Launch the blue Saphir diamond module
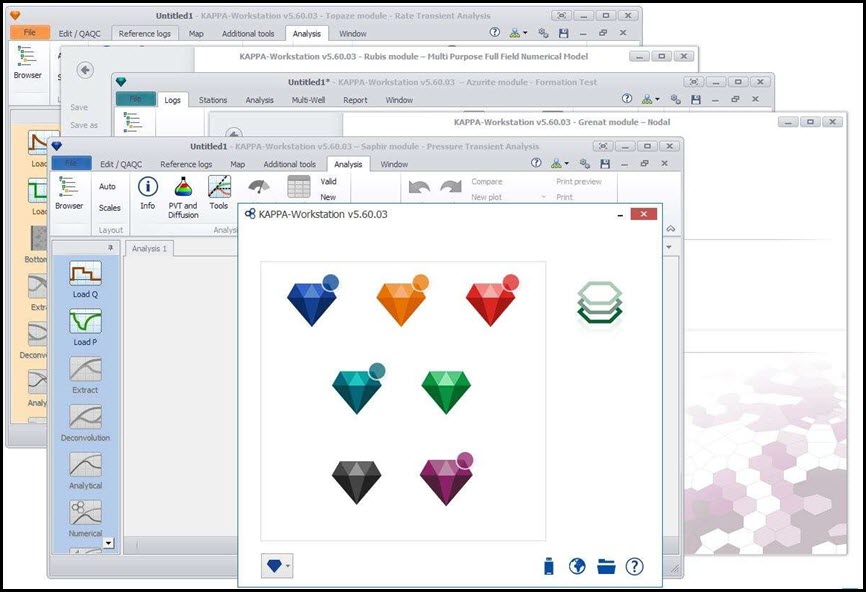Image resolution: width=866 pixels, height=592 pixels. [x=312, y=301]
